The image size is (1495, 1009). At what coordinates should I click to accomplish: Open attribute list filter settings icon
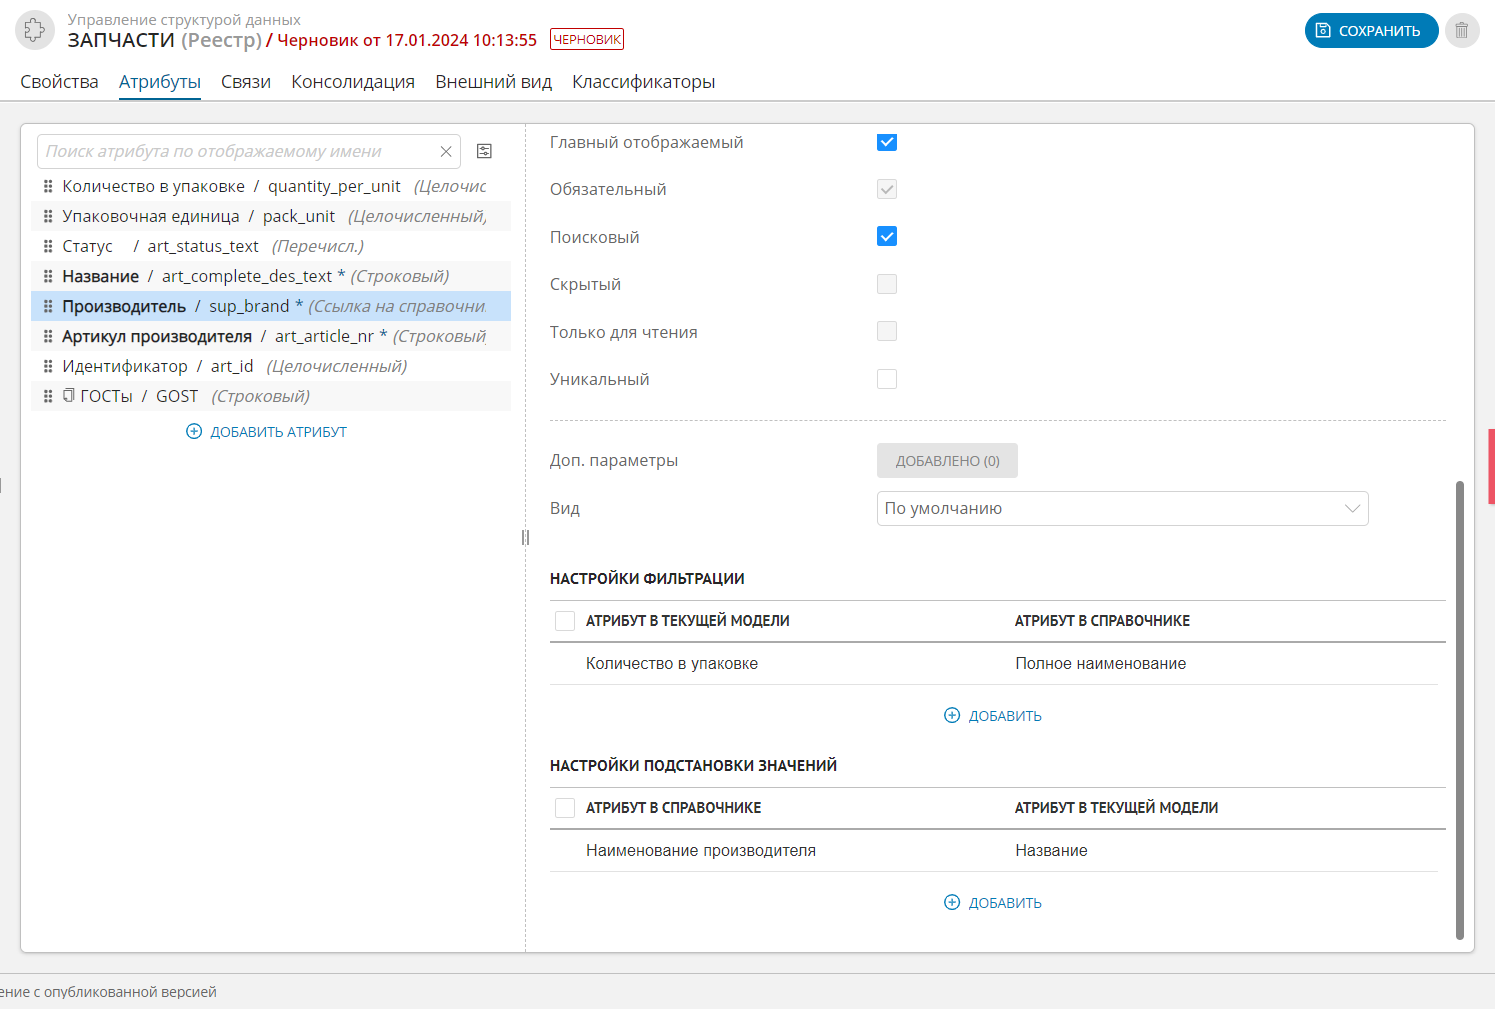(x=484, y=151)
